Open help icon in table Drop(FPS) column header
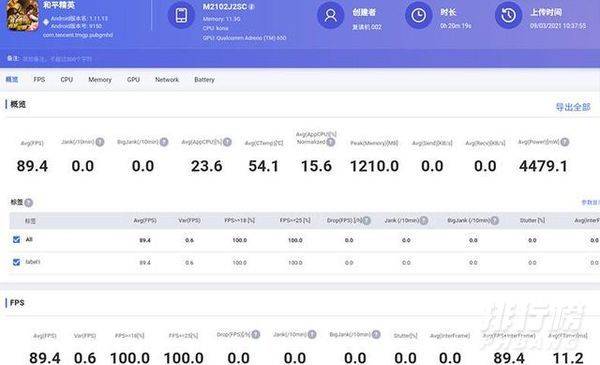 click(x=366, y=220)
